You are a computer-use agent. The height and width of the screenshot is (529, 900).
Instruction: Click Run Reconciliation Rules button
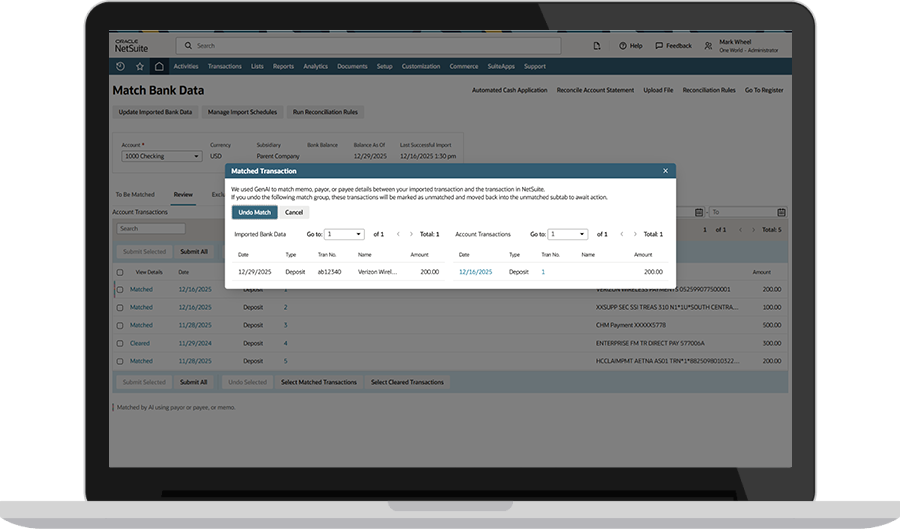pos(325,112)
